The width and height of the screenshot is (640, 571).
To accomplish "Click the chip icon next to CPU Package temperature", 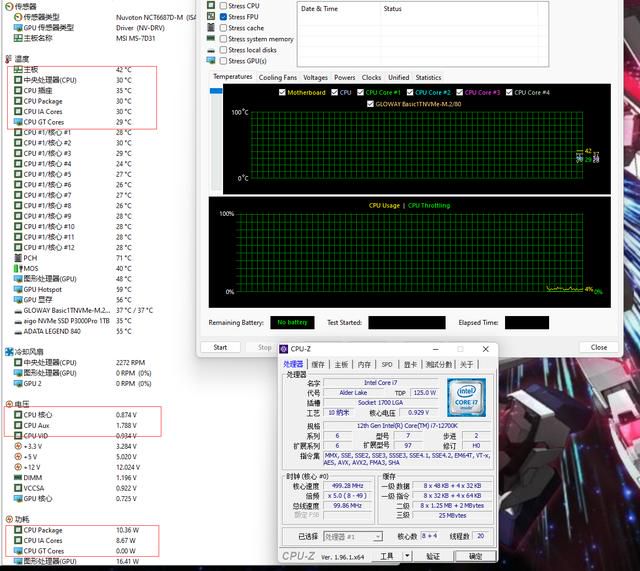I will point(18,101).
